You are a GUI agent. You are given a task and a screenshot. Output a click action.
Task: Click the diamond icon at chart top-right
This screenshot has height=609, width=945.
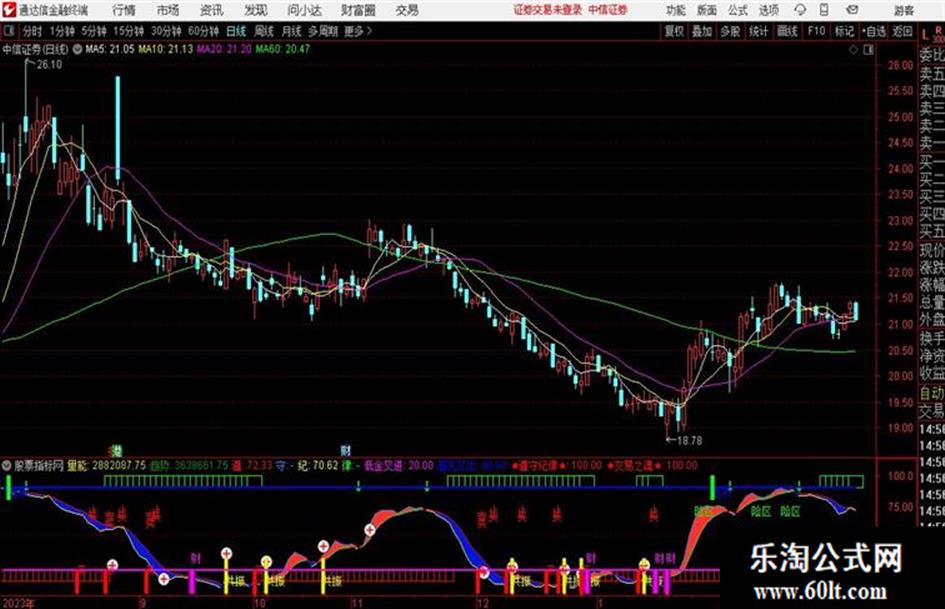tap(853, 50)
